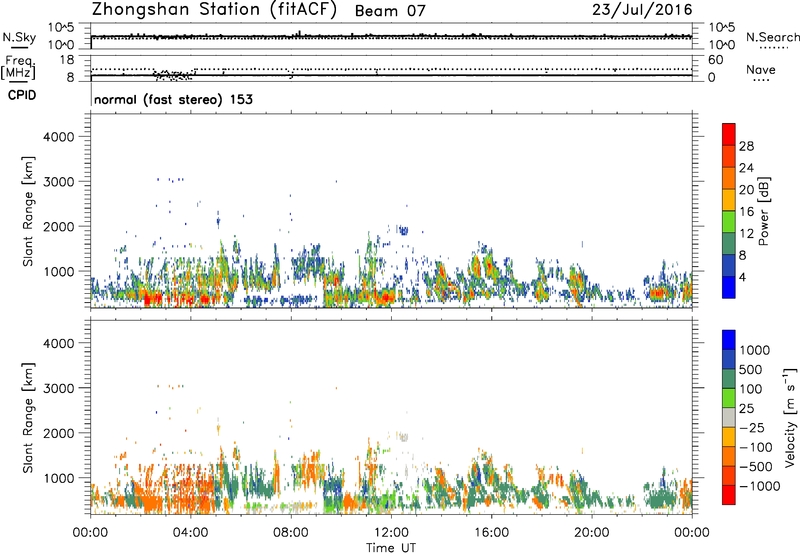
Task: Click the 18 tick on the frequency axis
Action: click(67, 60)
